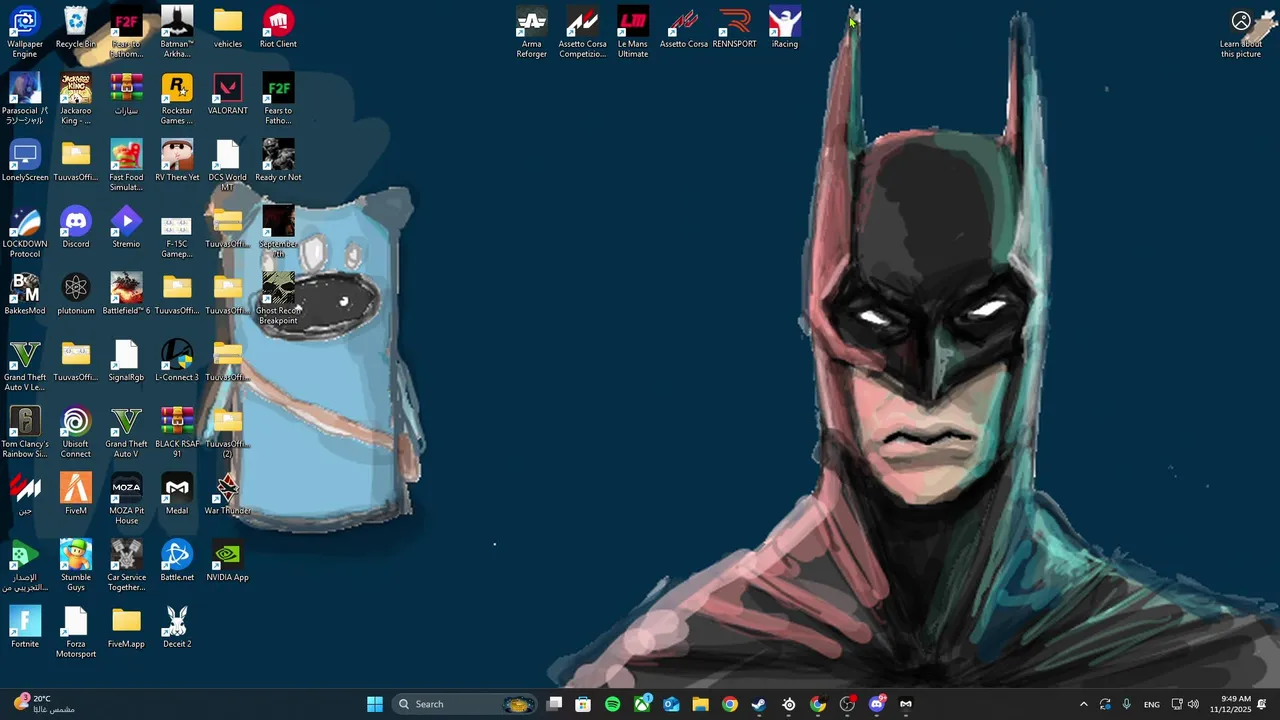
Task: Launch Stumble Guys from the desktop
Action: click(76, 566)
